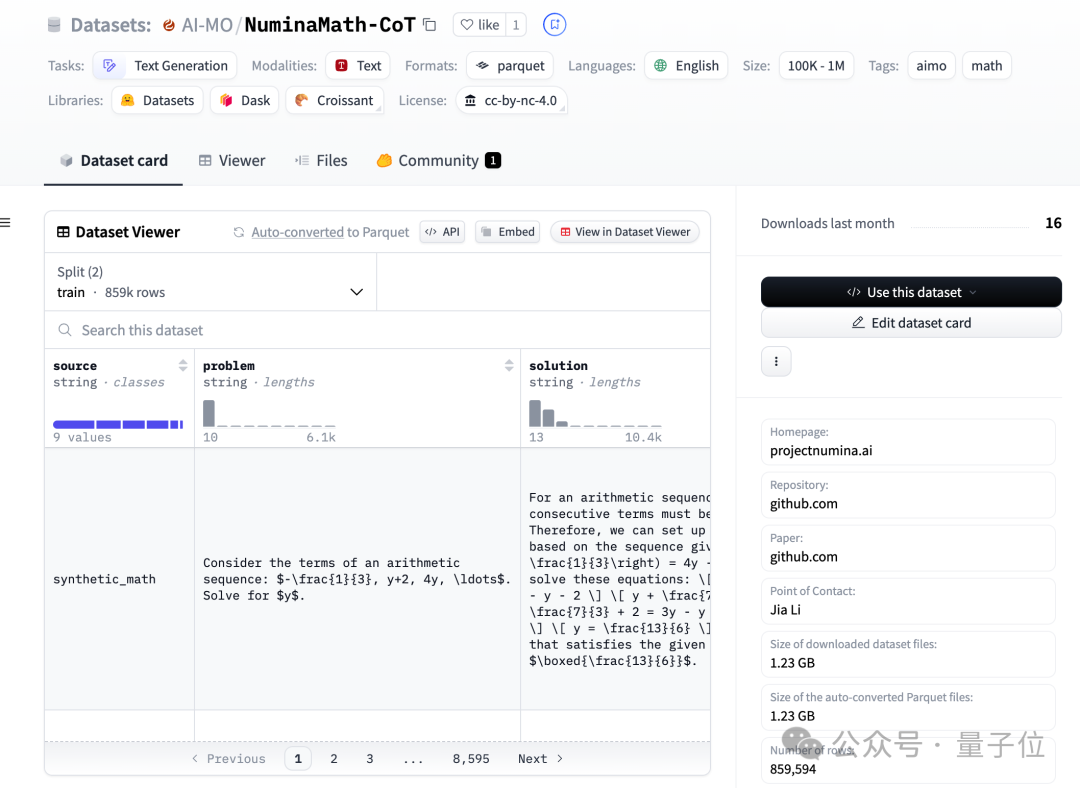Open the three-dot more options menu

(776, 361)
